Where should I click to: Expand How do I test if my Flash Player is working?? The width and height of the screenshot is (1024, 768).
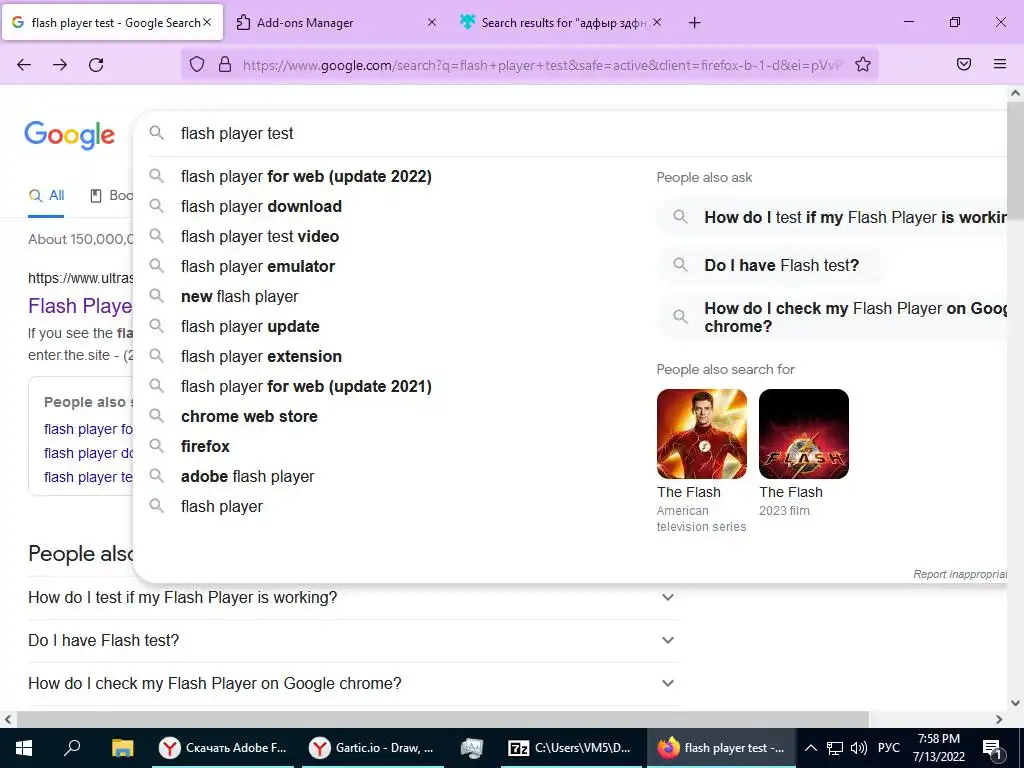pyautogui.click(x=354, y=598)
